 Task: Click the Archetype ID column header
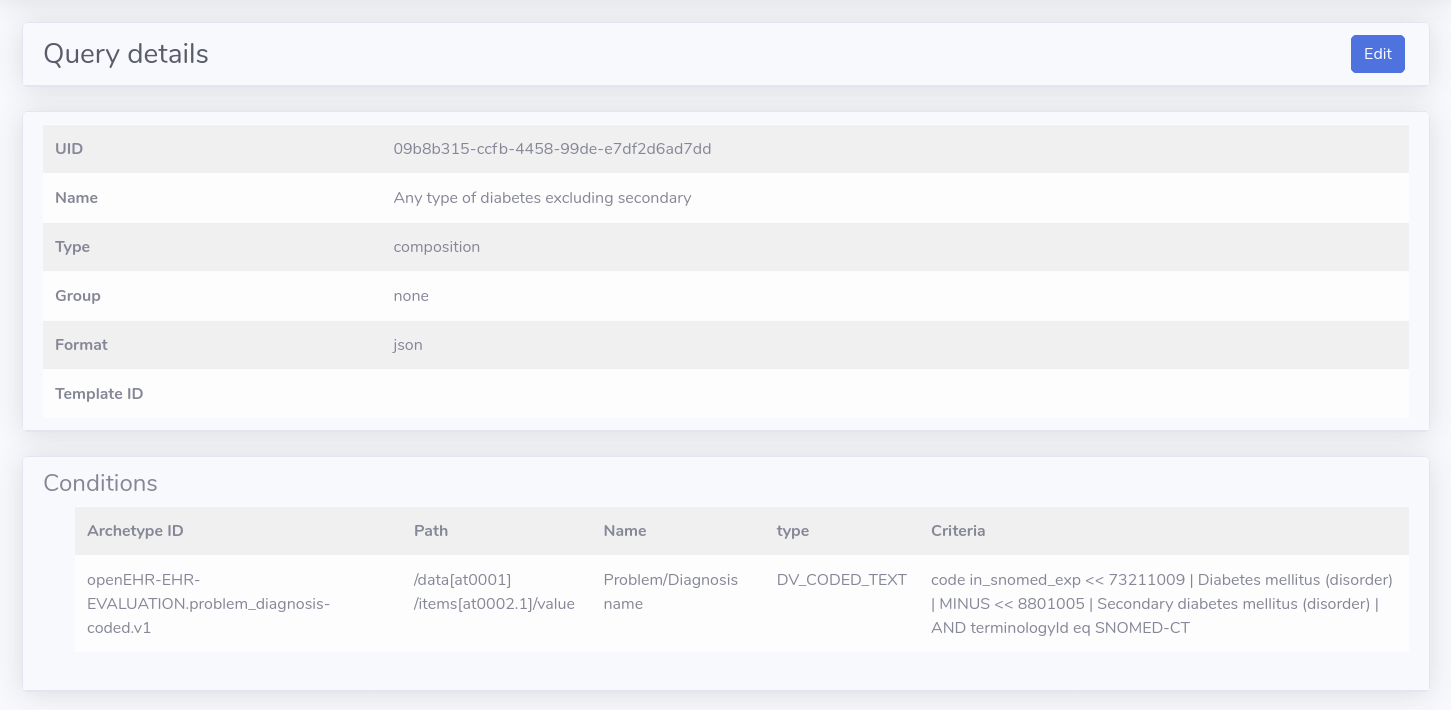(x=135, y=531)
